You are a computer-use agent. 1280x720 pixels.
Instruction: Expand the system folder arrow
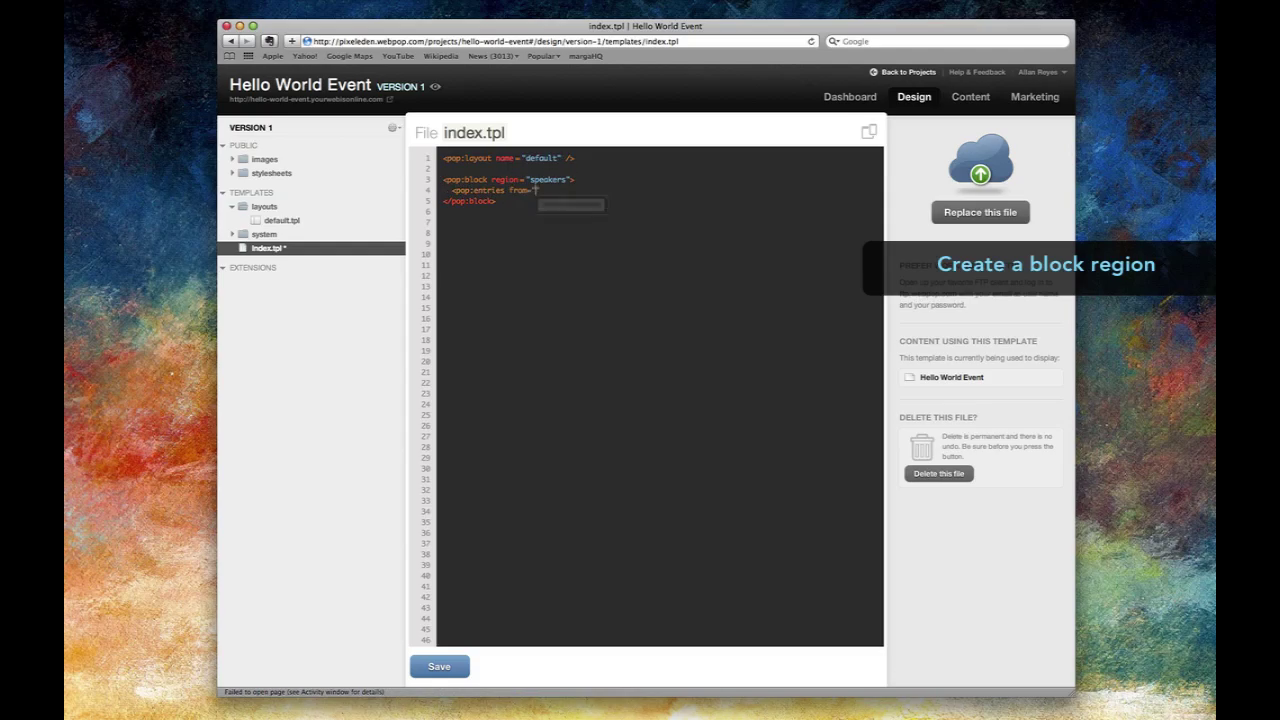(232, 234)
